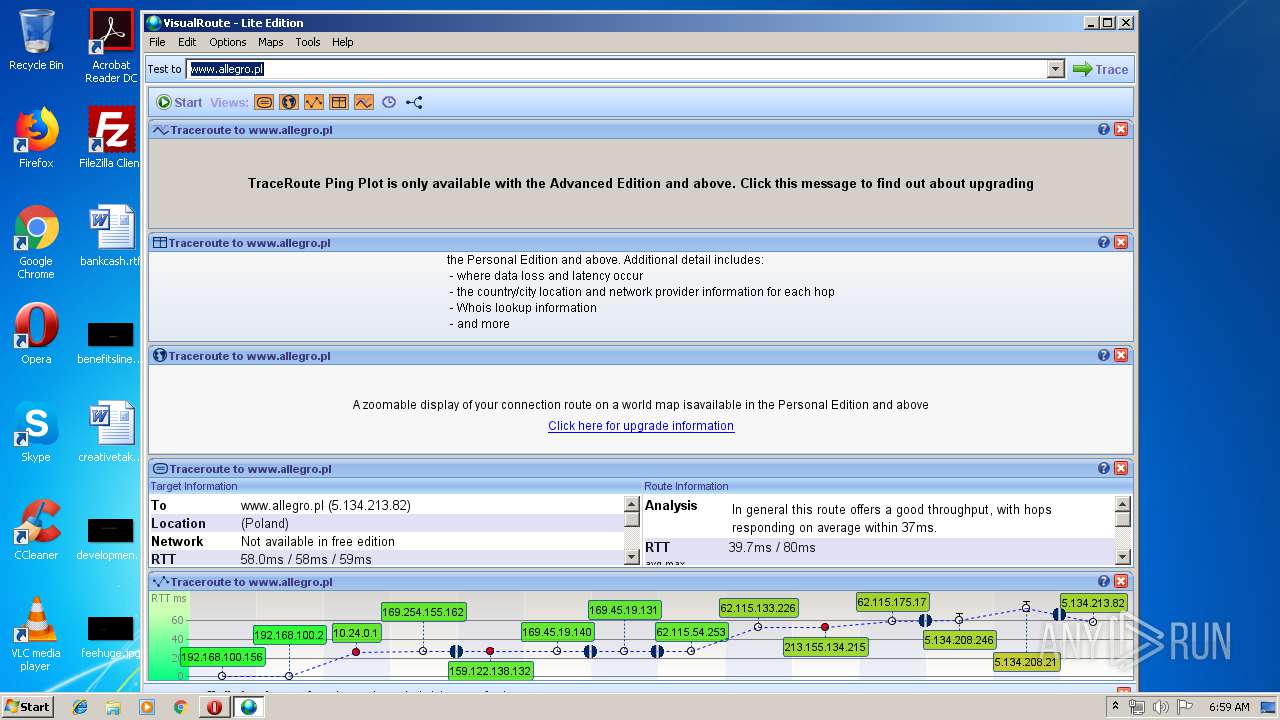Select hop label 169.45.19.140
Viewport: 1280px width, 720px height.
[557, 632]
